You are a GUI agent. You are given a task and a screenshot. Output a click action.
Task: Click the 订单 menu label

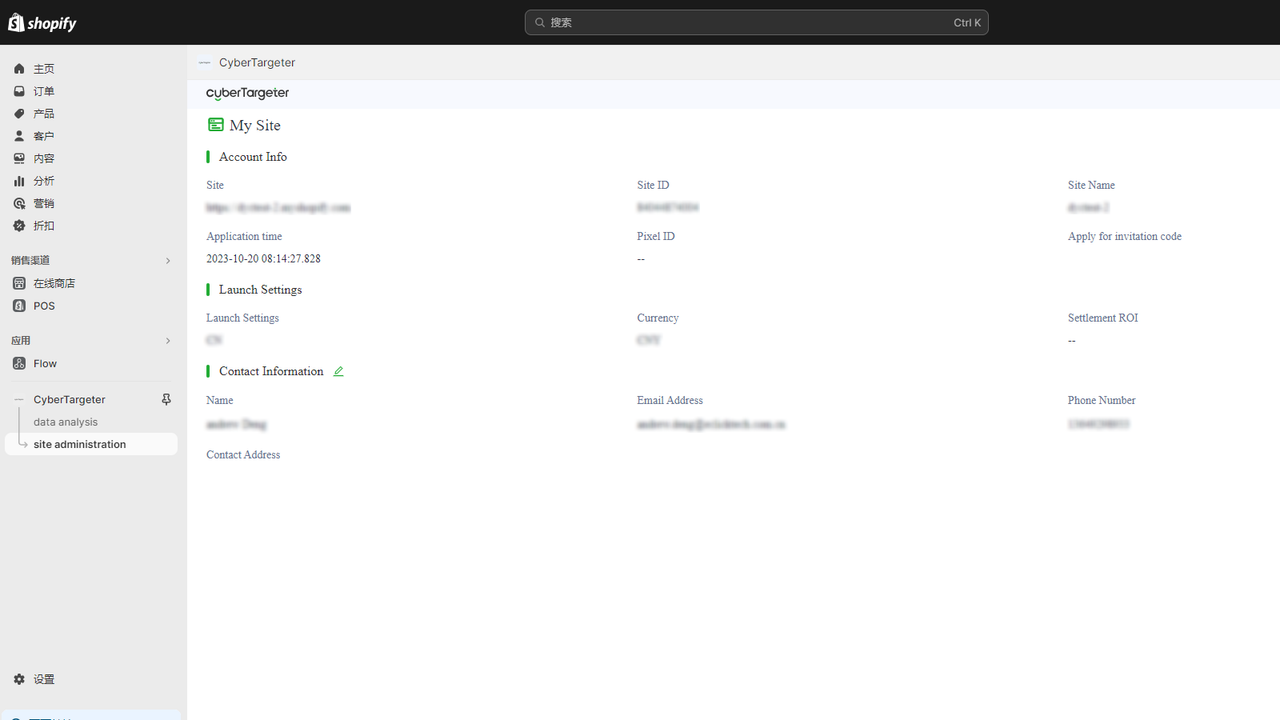click(44, 91)
